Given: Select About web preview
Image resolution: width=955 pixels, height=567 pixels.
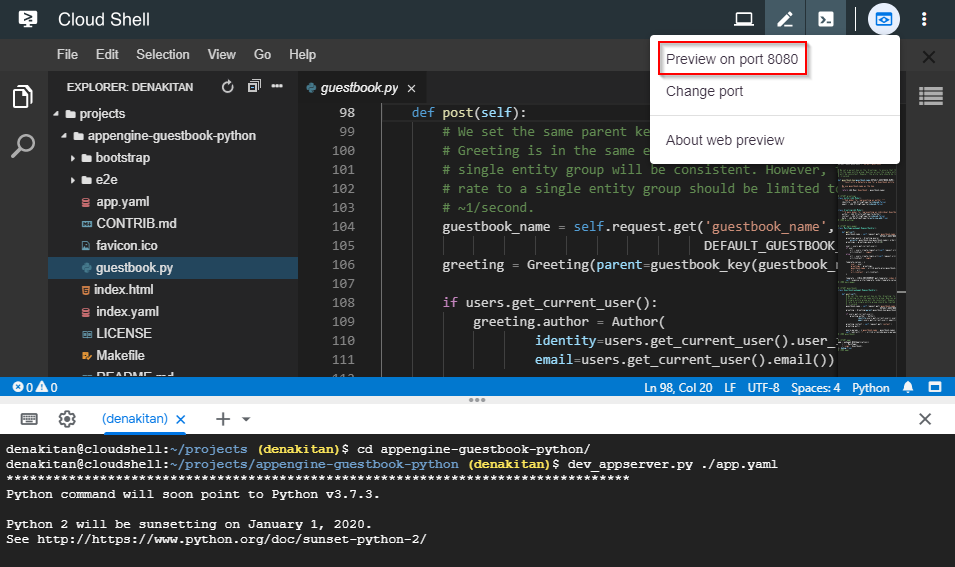Looking at the screenshot, I should (725, 140).
